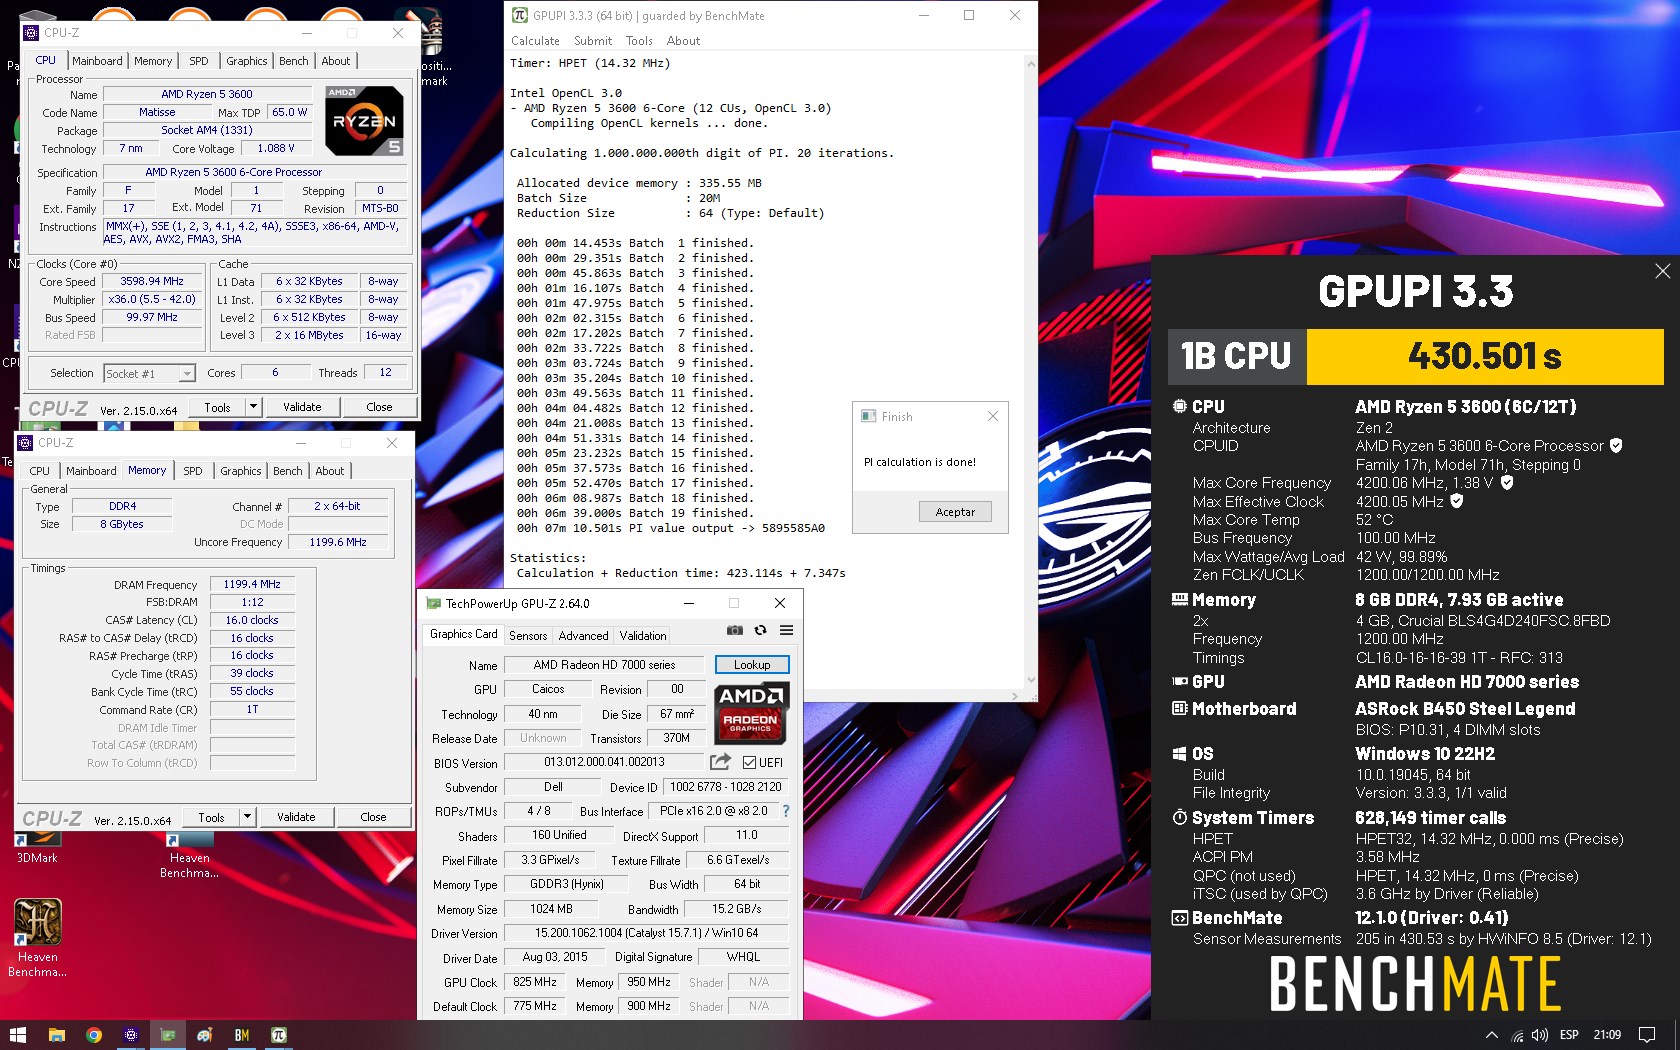Click Lookup button in GPU-Z
Viewport: 1680px width, 1050px height.
[752, 665]
